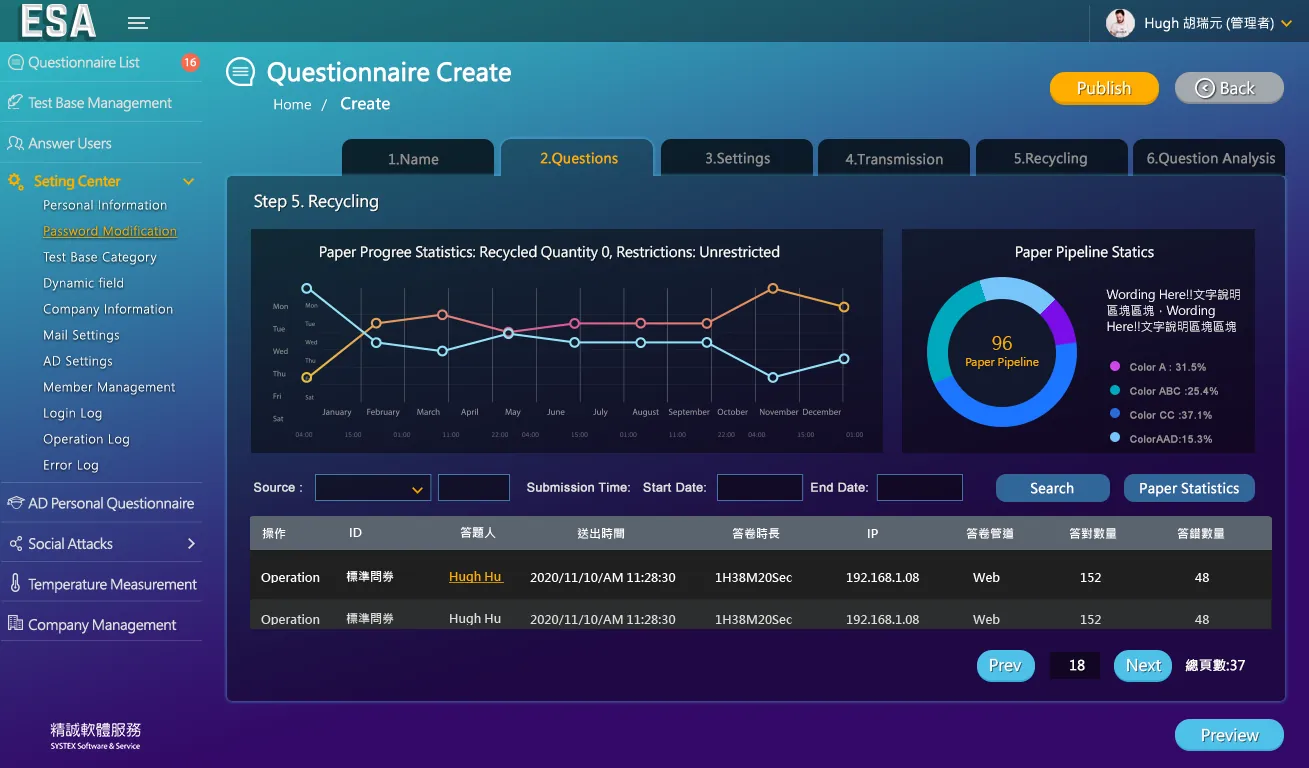Screen dimensions: 1309x768
Task: Open the Login Log submenu item
Action: point(73,413)
